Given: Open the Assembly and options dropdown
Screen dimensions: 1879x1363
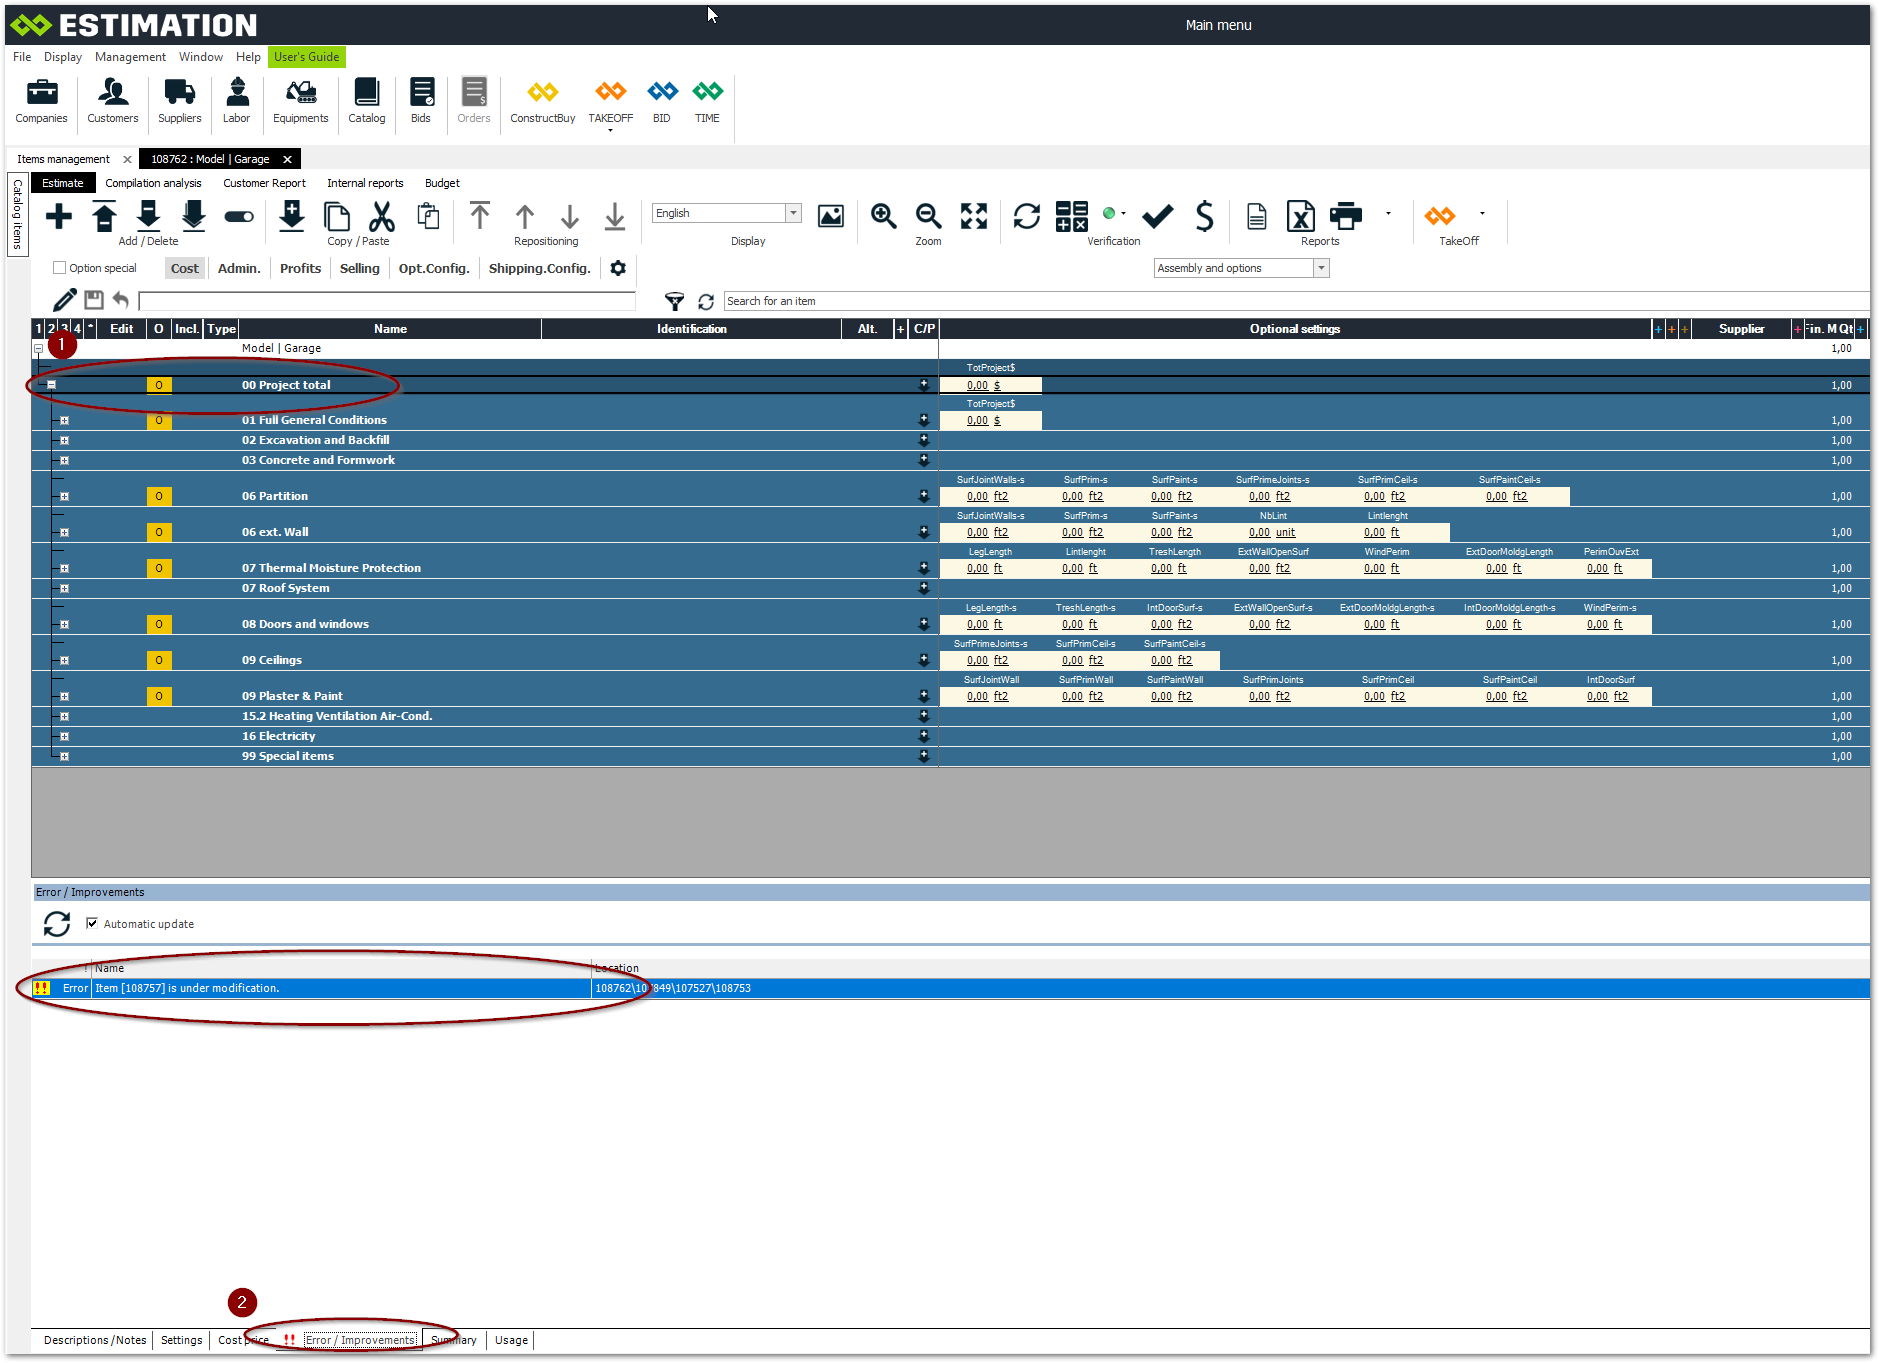Looking at the screenshot, I should 1321,268.
